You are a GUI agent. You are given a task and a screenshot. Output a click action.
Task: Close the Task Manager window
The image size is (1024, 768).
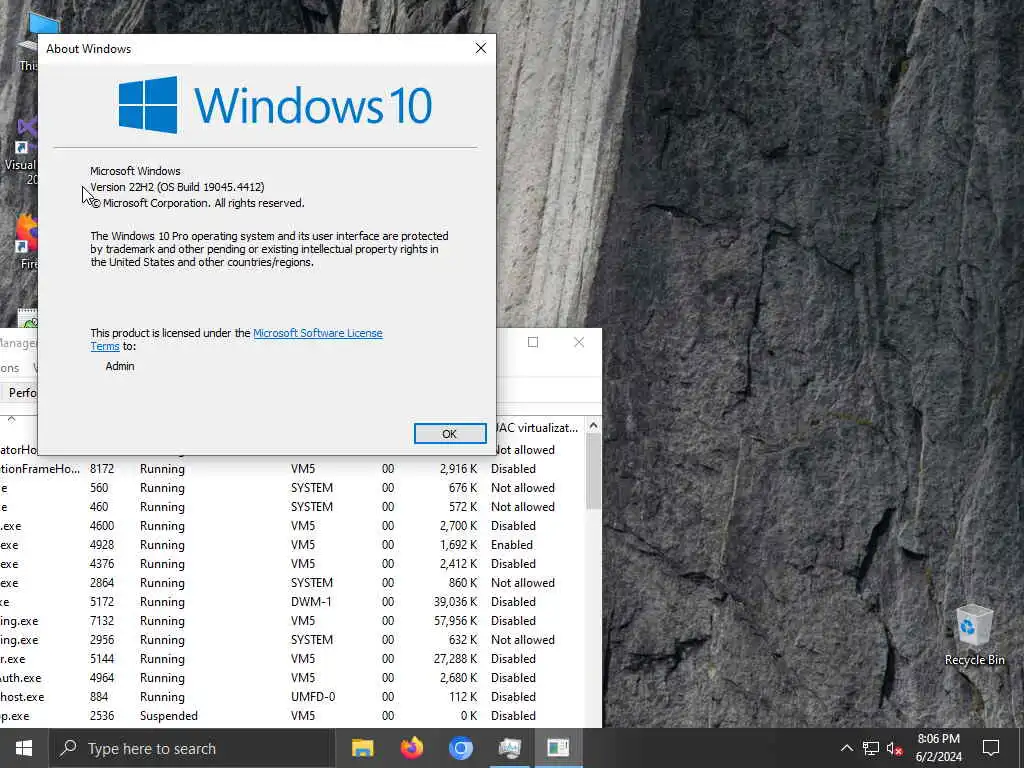coord(579,342)
